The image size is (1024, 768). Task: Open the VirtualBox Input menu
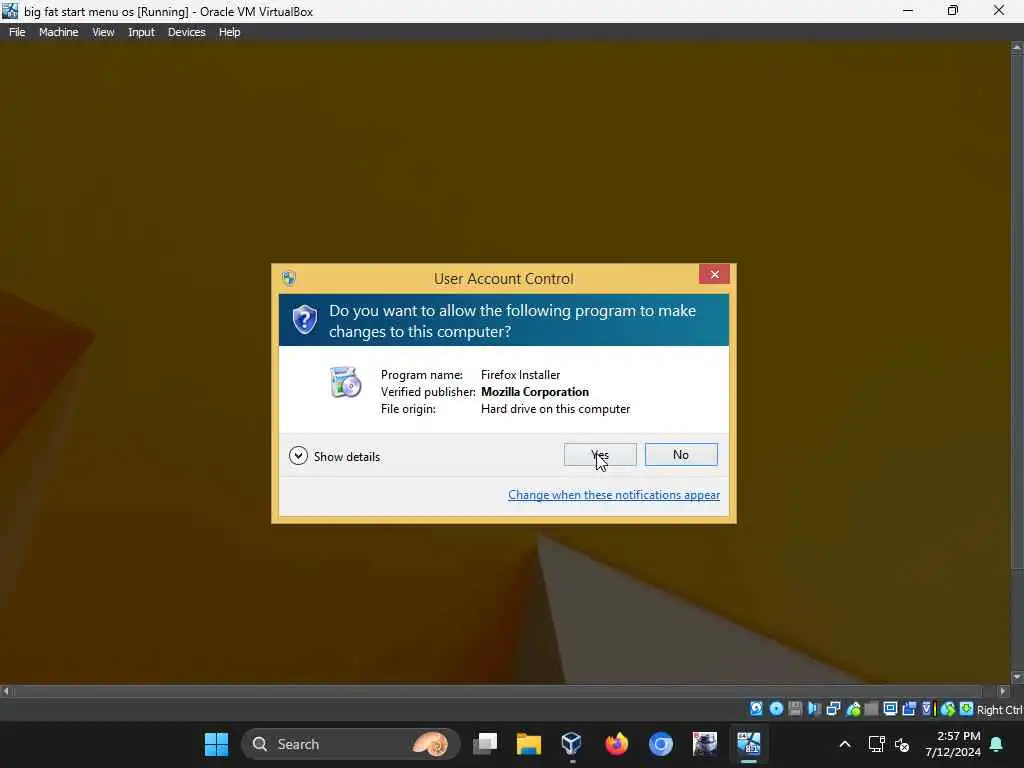[x=141, y=32]
